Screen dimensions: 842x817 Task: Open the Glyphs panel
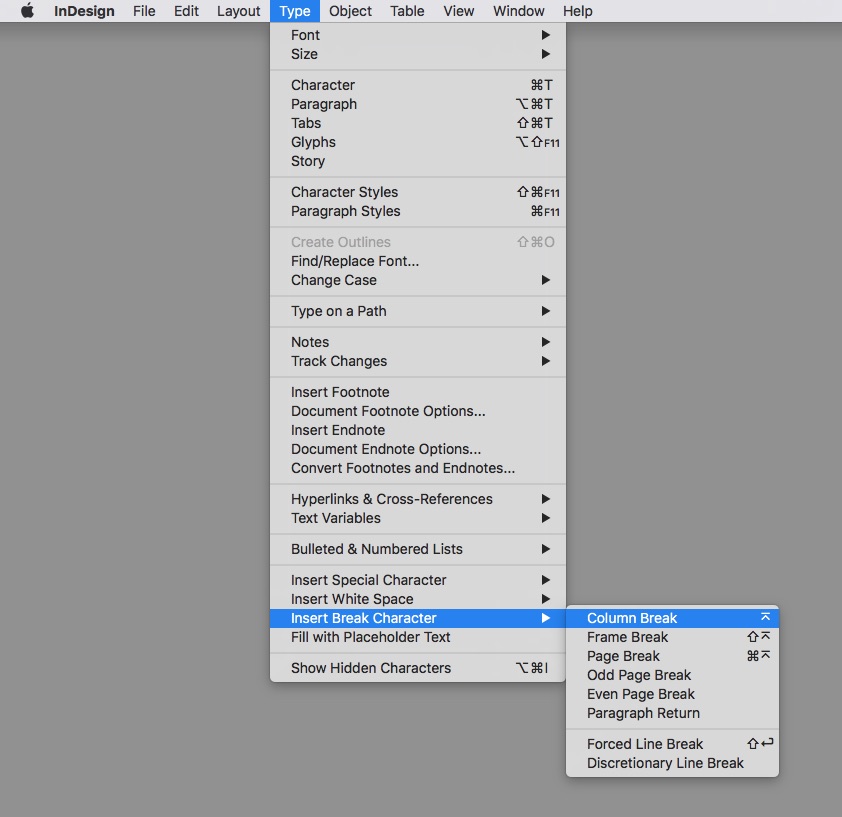313,142
